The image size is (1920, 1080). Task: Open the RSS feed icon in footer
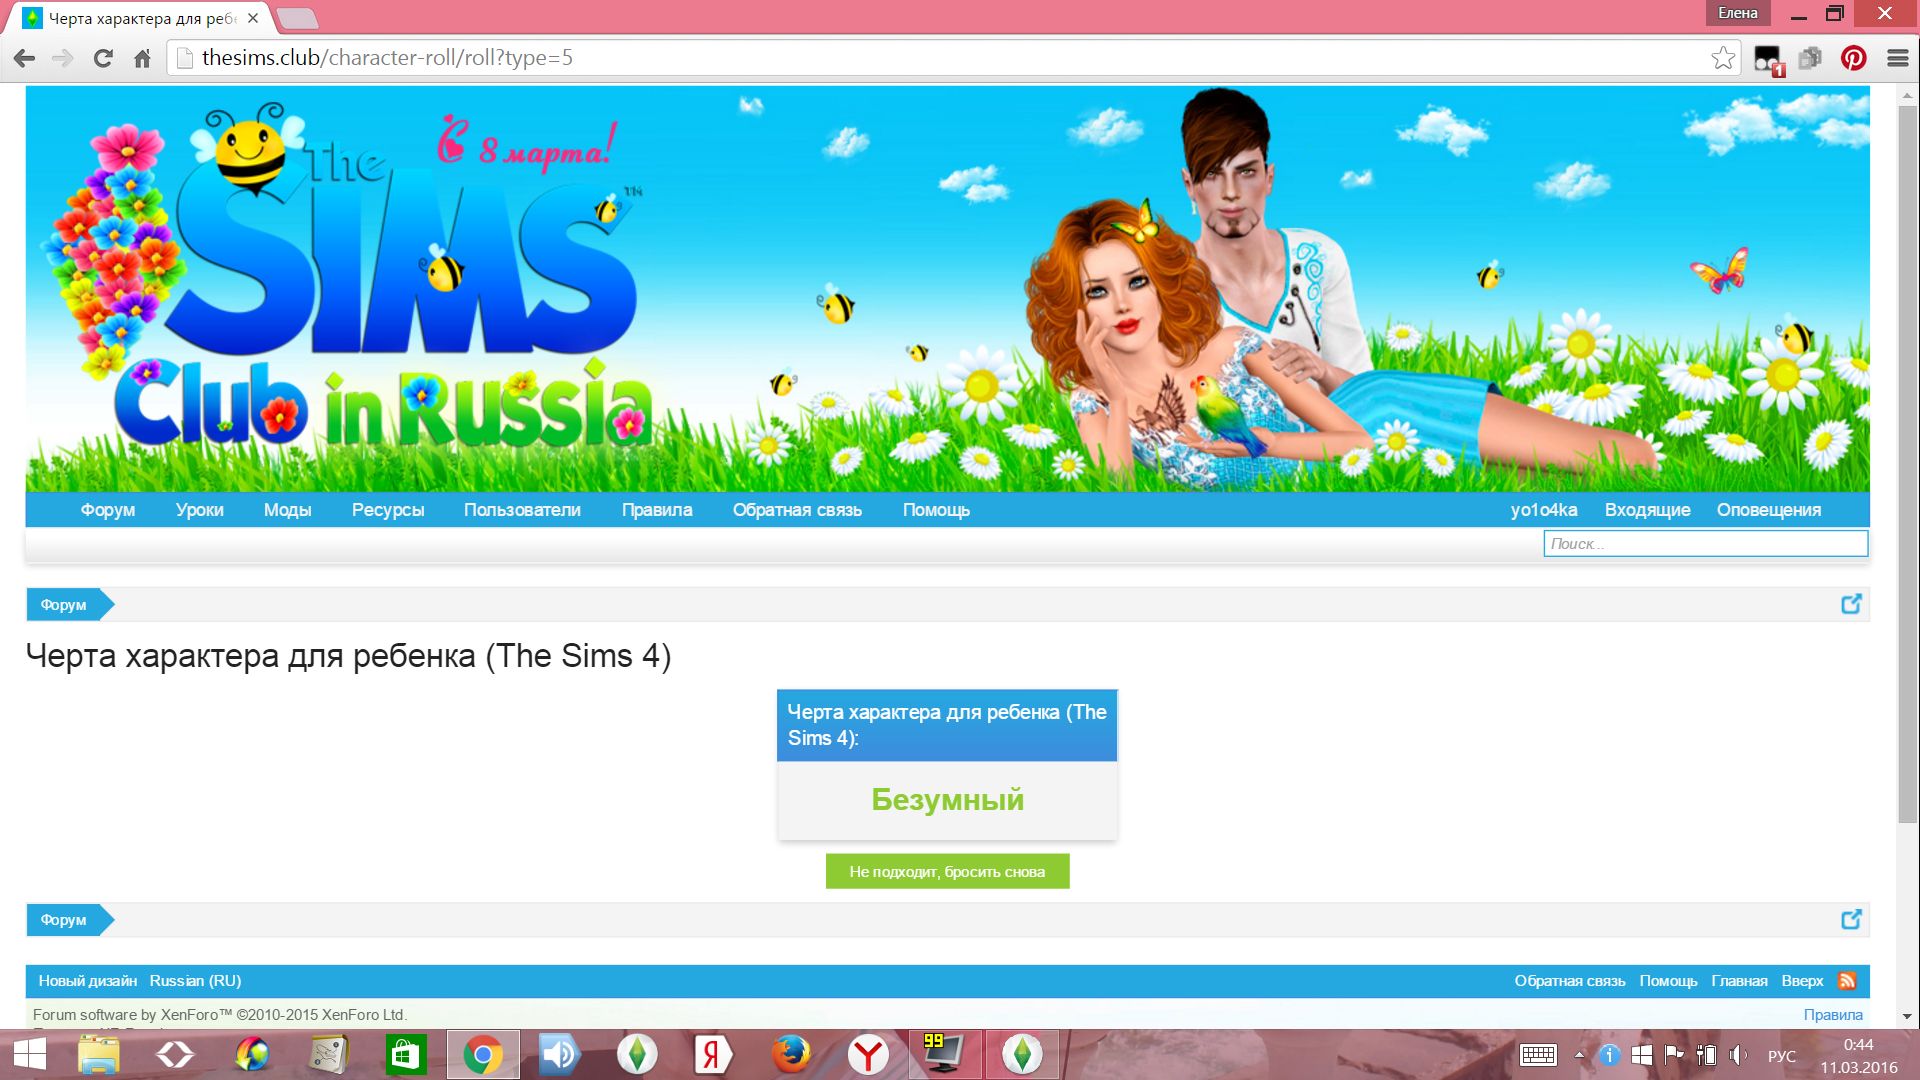click(1847, 980)
